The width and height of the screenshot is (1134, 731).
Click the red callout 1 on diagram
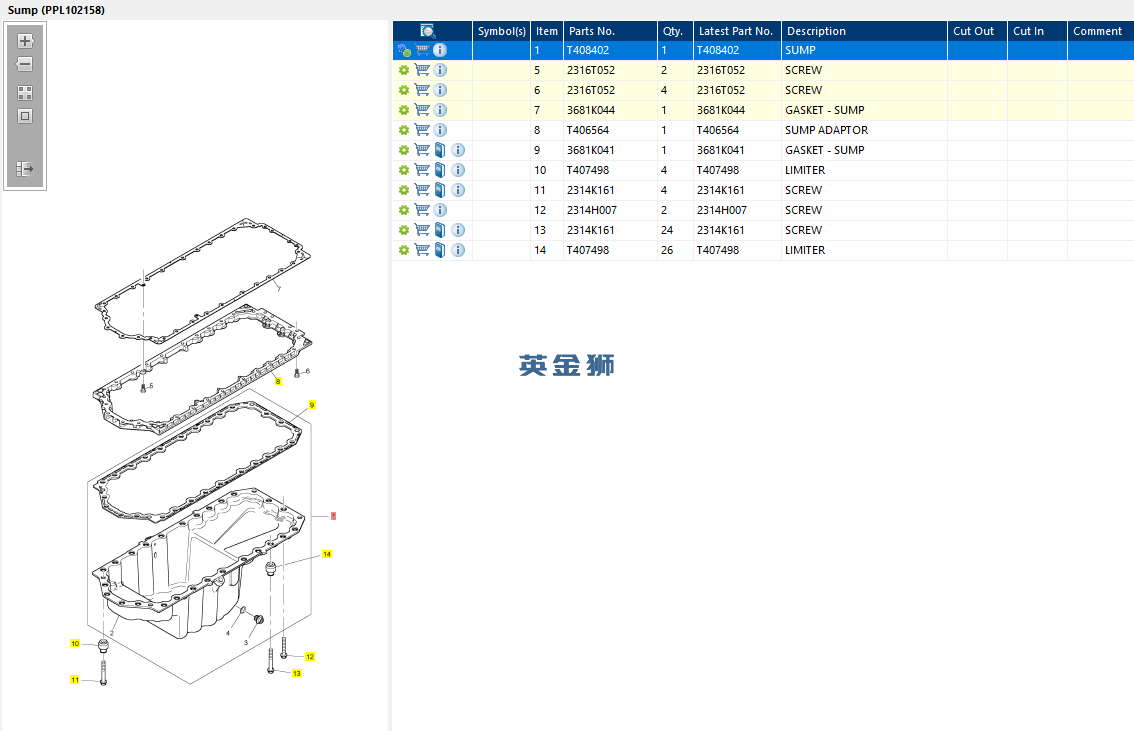click(x=333, y=516)
